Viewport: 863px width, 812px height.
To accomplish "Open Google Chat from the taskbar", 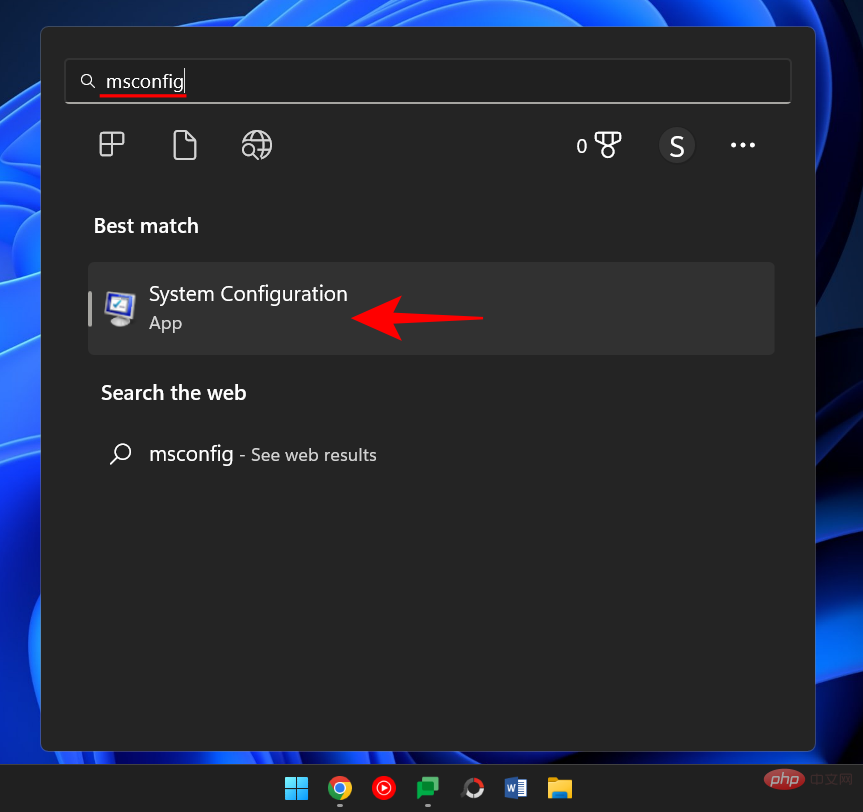I will 428,788.
